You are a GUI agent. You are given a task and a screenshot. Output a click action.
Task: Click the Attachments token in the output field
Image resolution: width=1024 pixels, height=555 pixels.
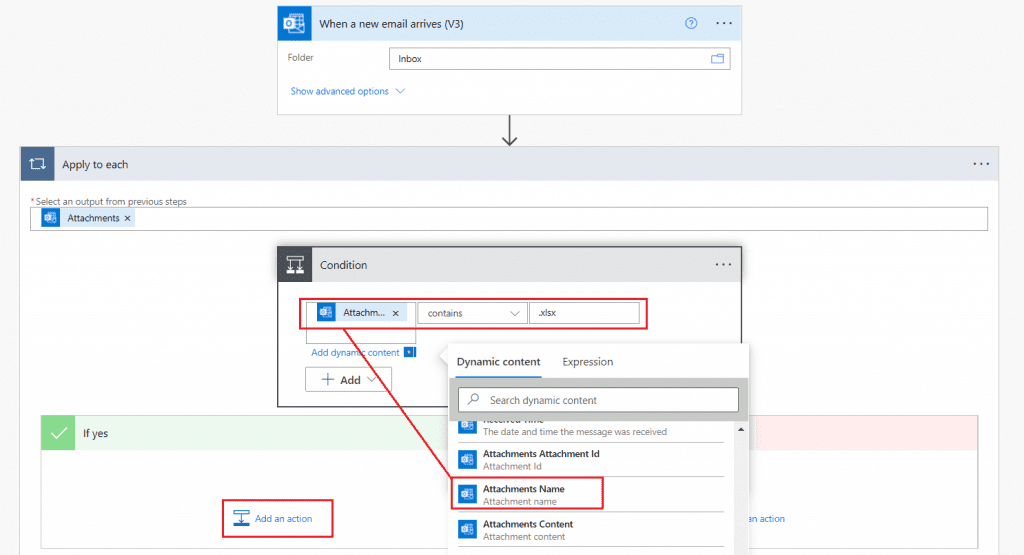pyautogui.click(x=88, y=218)
